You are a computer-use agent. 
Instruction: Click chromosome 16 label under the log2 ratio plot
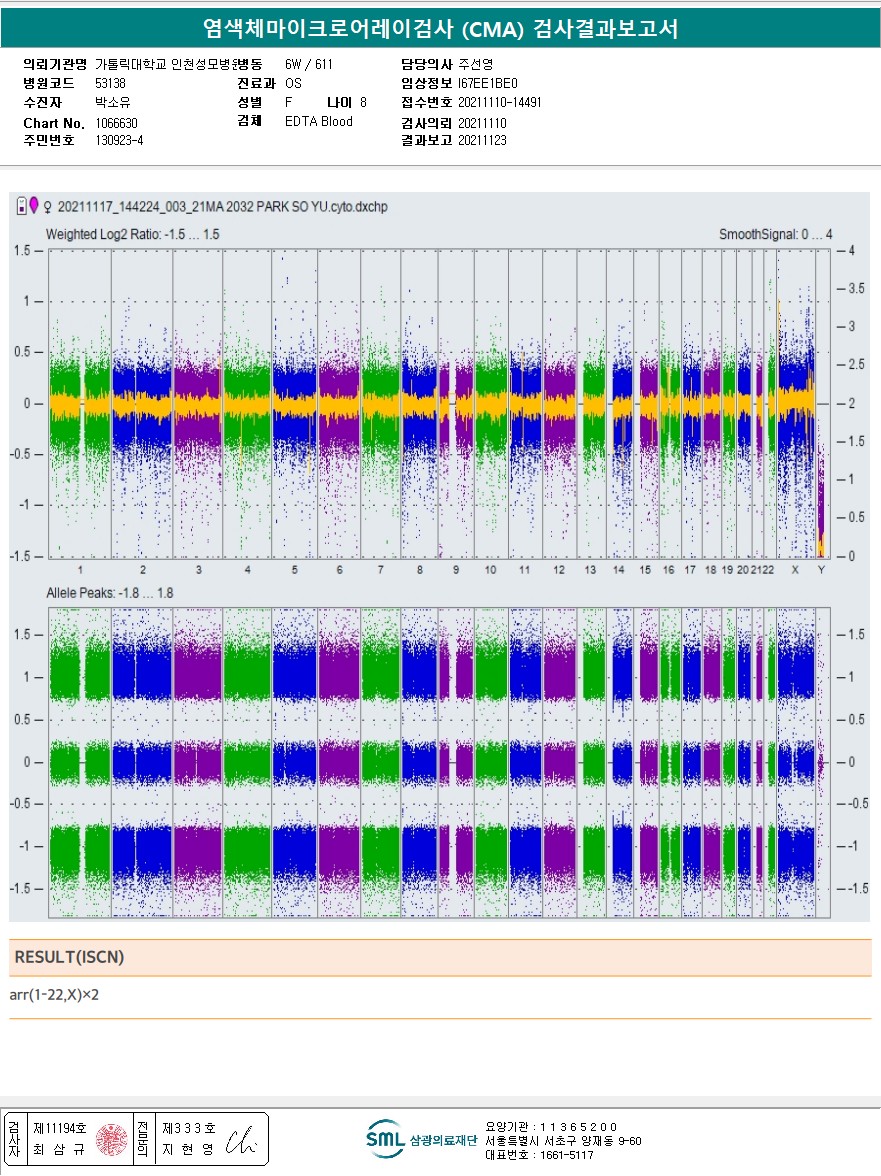[x=668, y=570]
